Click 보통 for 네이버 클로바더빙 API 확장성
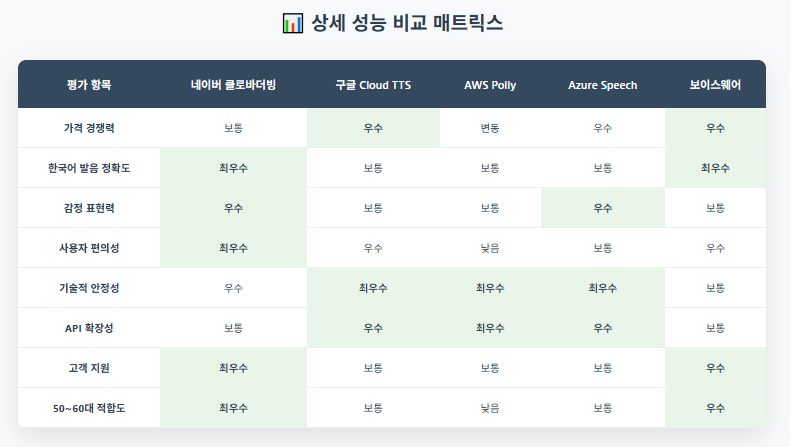This screenshot has width=792, height=447. pos(233,328)
